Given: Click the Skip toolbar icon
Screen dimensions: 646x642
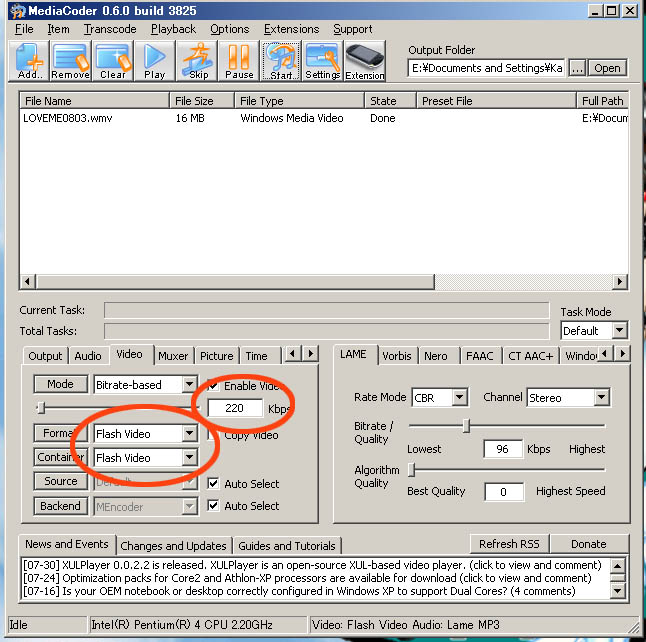Looking at the screenshot, I should tap(197, 61).
